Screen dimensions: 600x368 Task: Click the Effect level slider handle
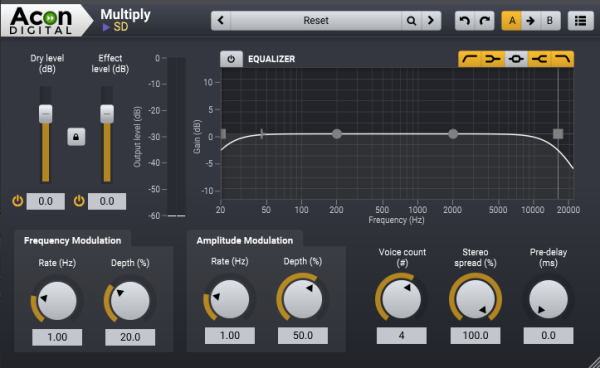click(x=107, y=114)
